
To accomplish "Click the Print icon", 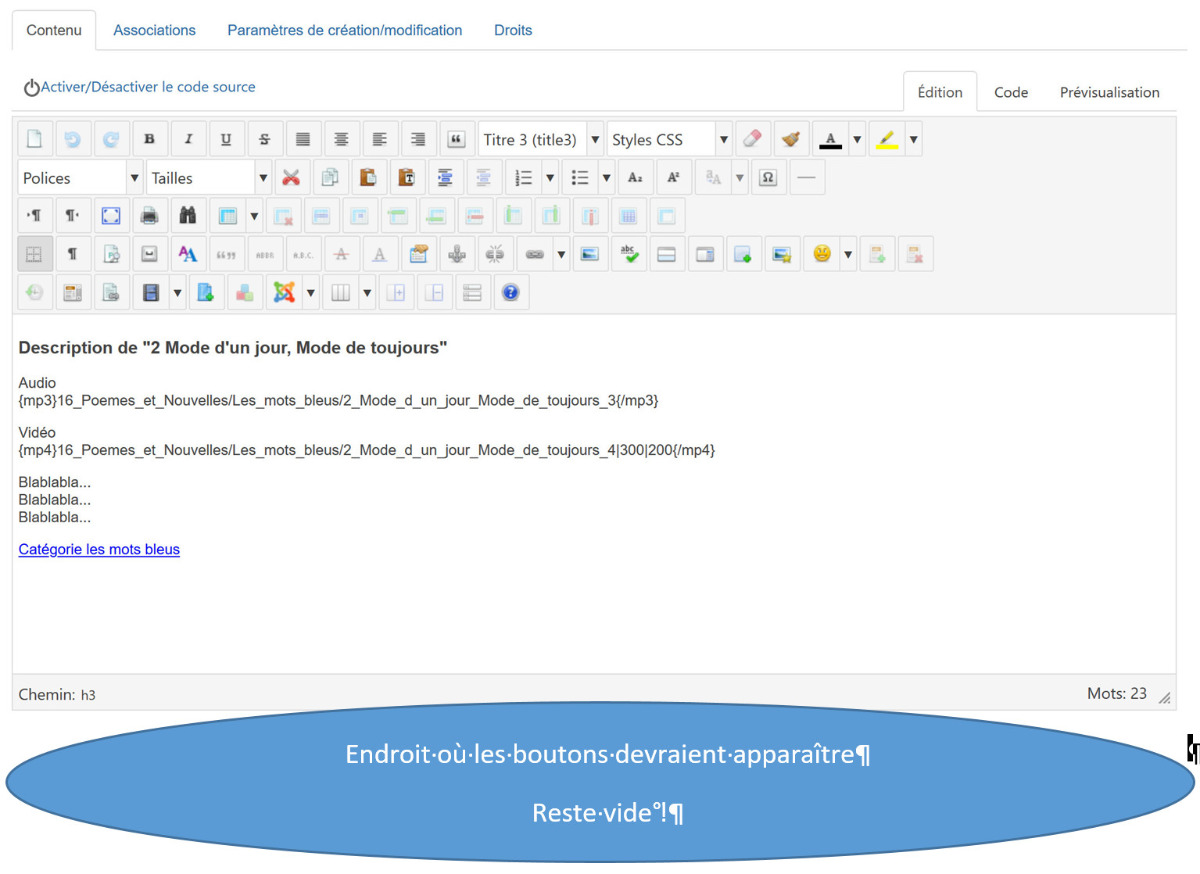I will tap(149, 215).
